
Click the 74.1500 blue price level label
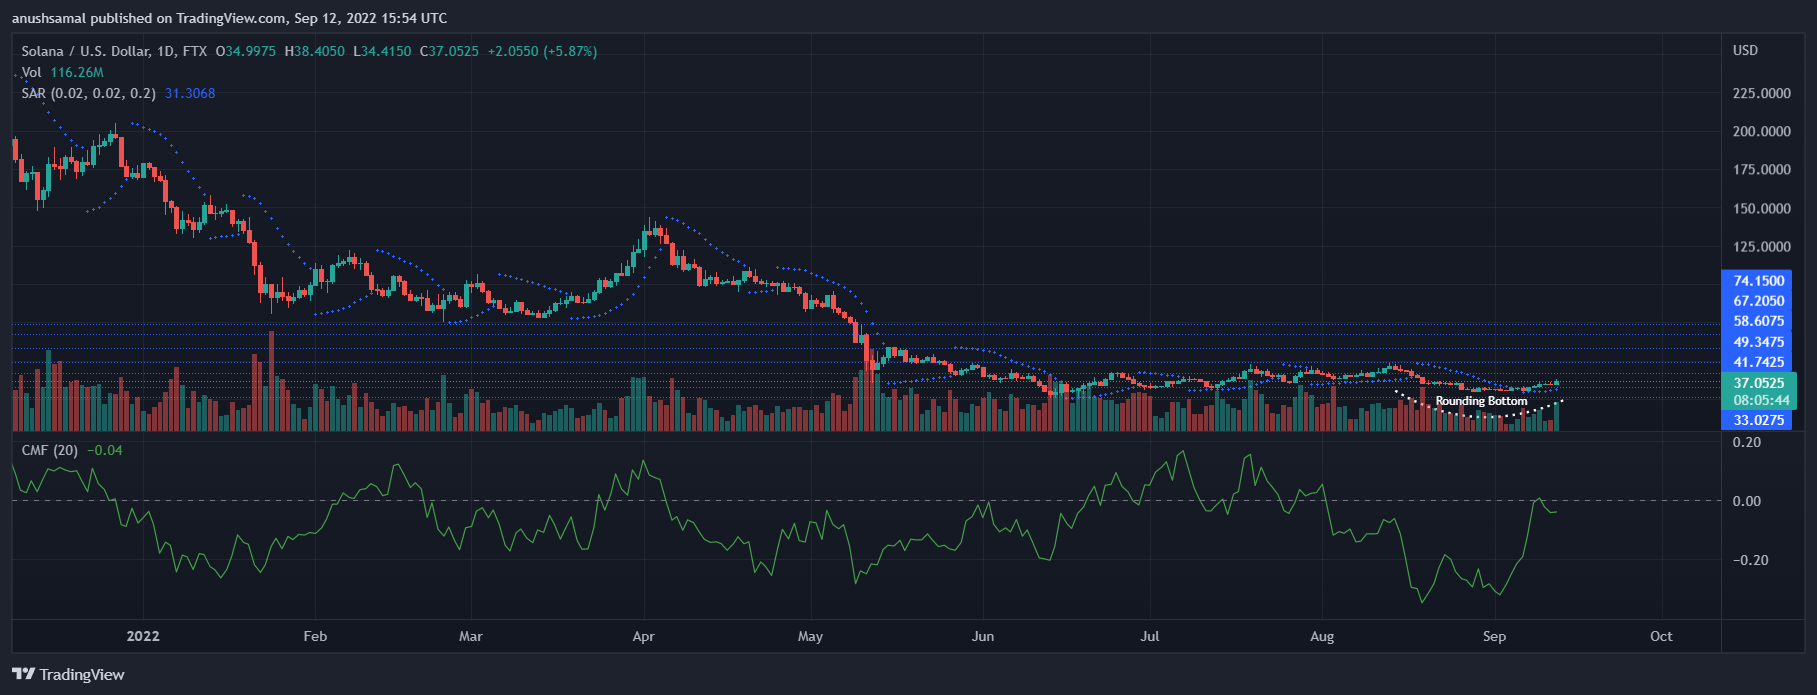[1758, 281]
